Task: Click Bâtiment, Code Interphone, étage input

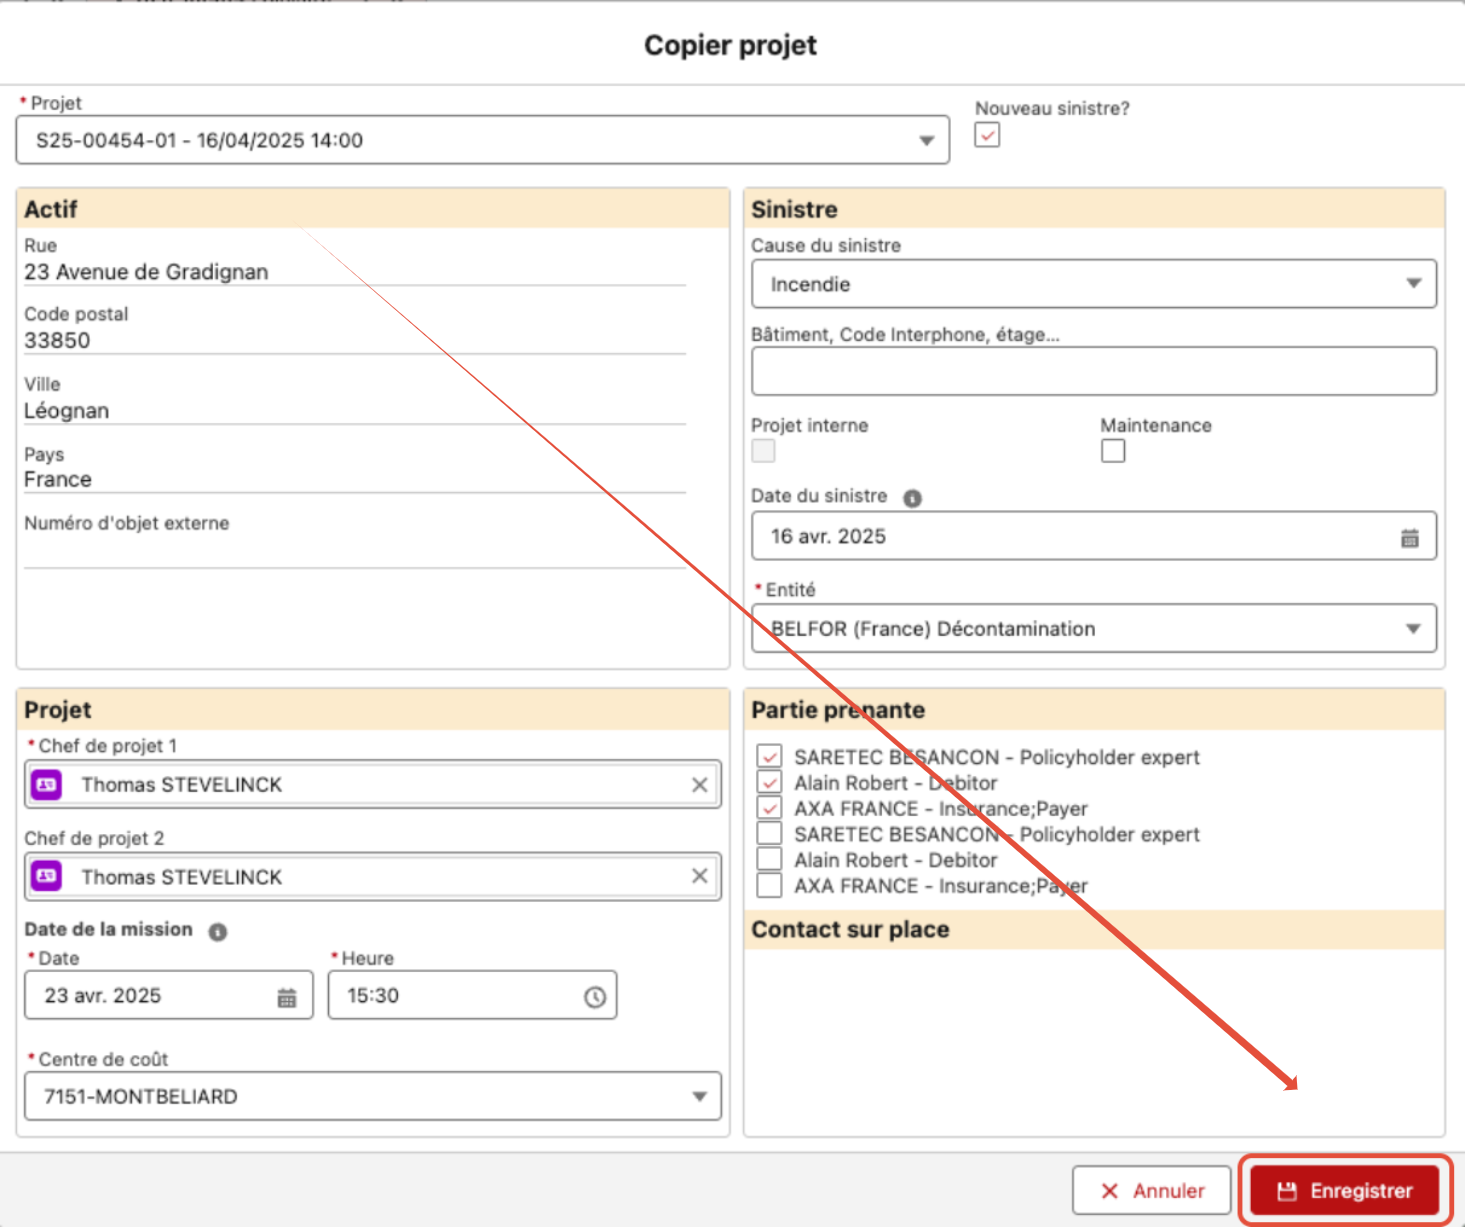Action: (x=1094, y=371)
